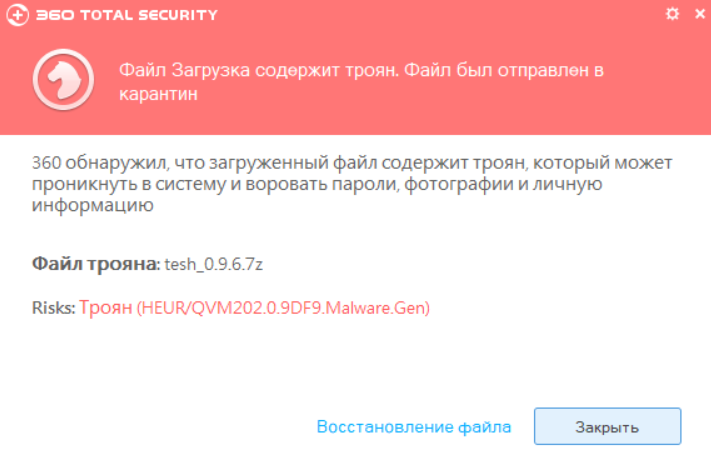The width and height of the screenshot is (711, 462).
Task: Click the header line Файл Загрузка содержит троян
Action: (x=259, y=70)
